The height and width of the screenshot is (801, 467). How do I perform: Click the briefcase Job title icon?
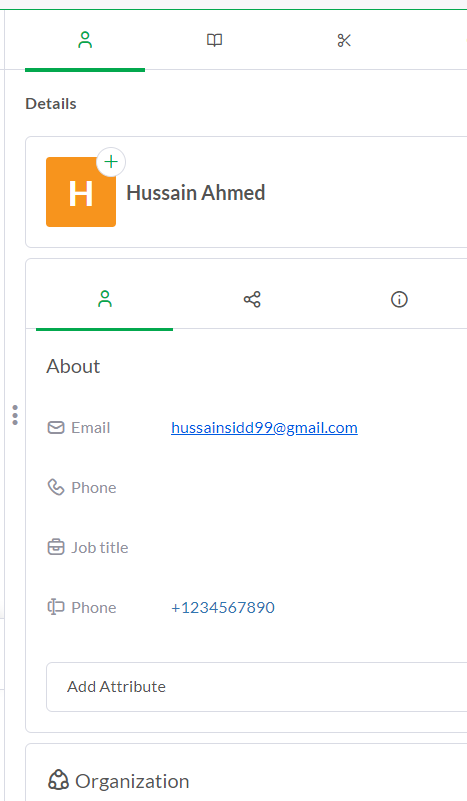coord(56,548)
